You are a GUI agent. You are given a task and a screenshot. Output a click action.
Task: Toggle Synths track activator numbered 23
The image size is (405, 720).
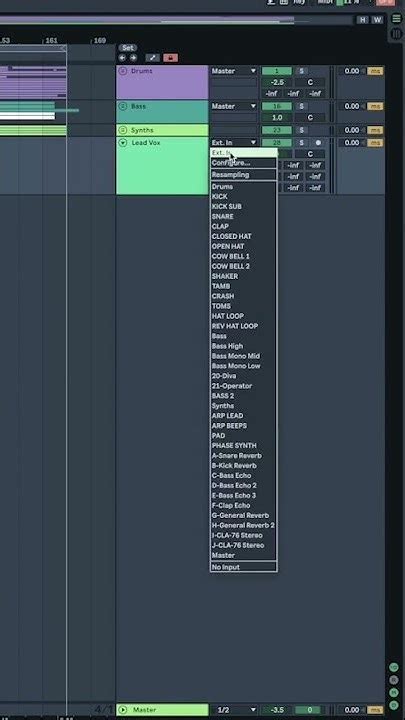tap(276, 130)
